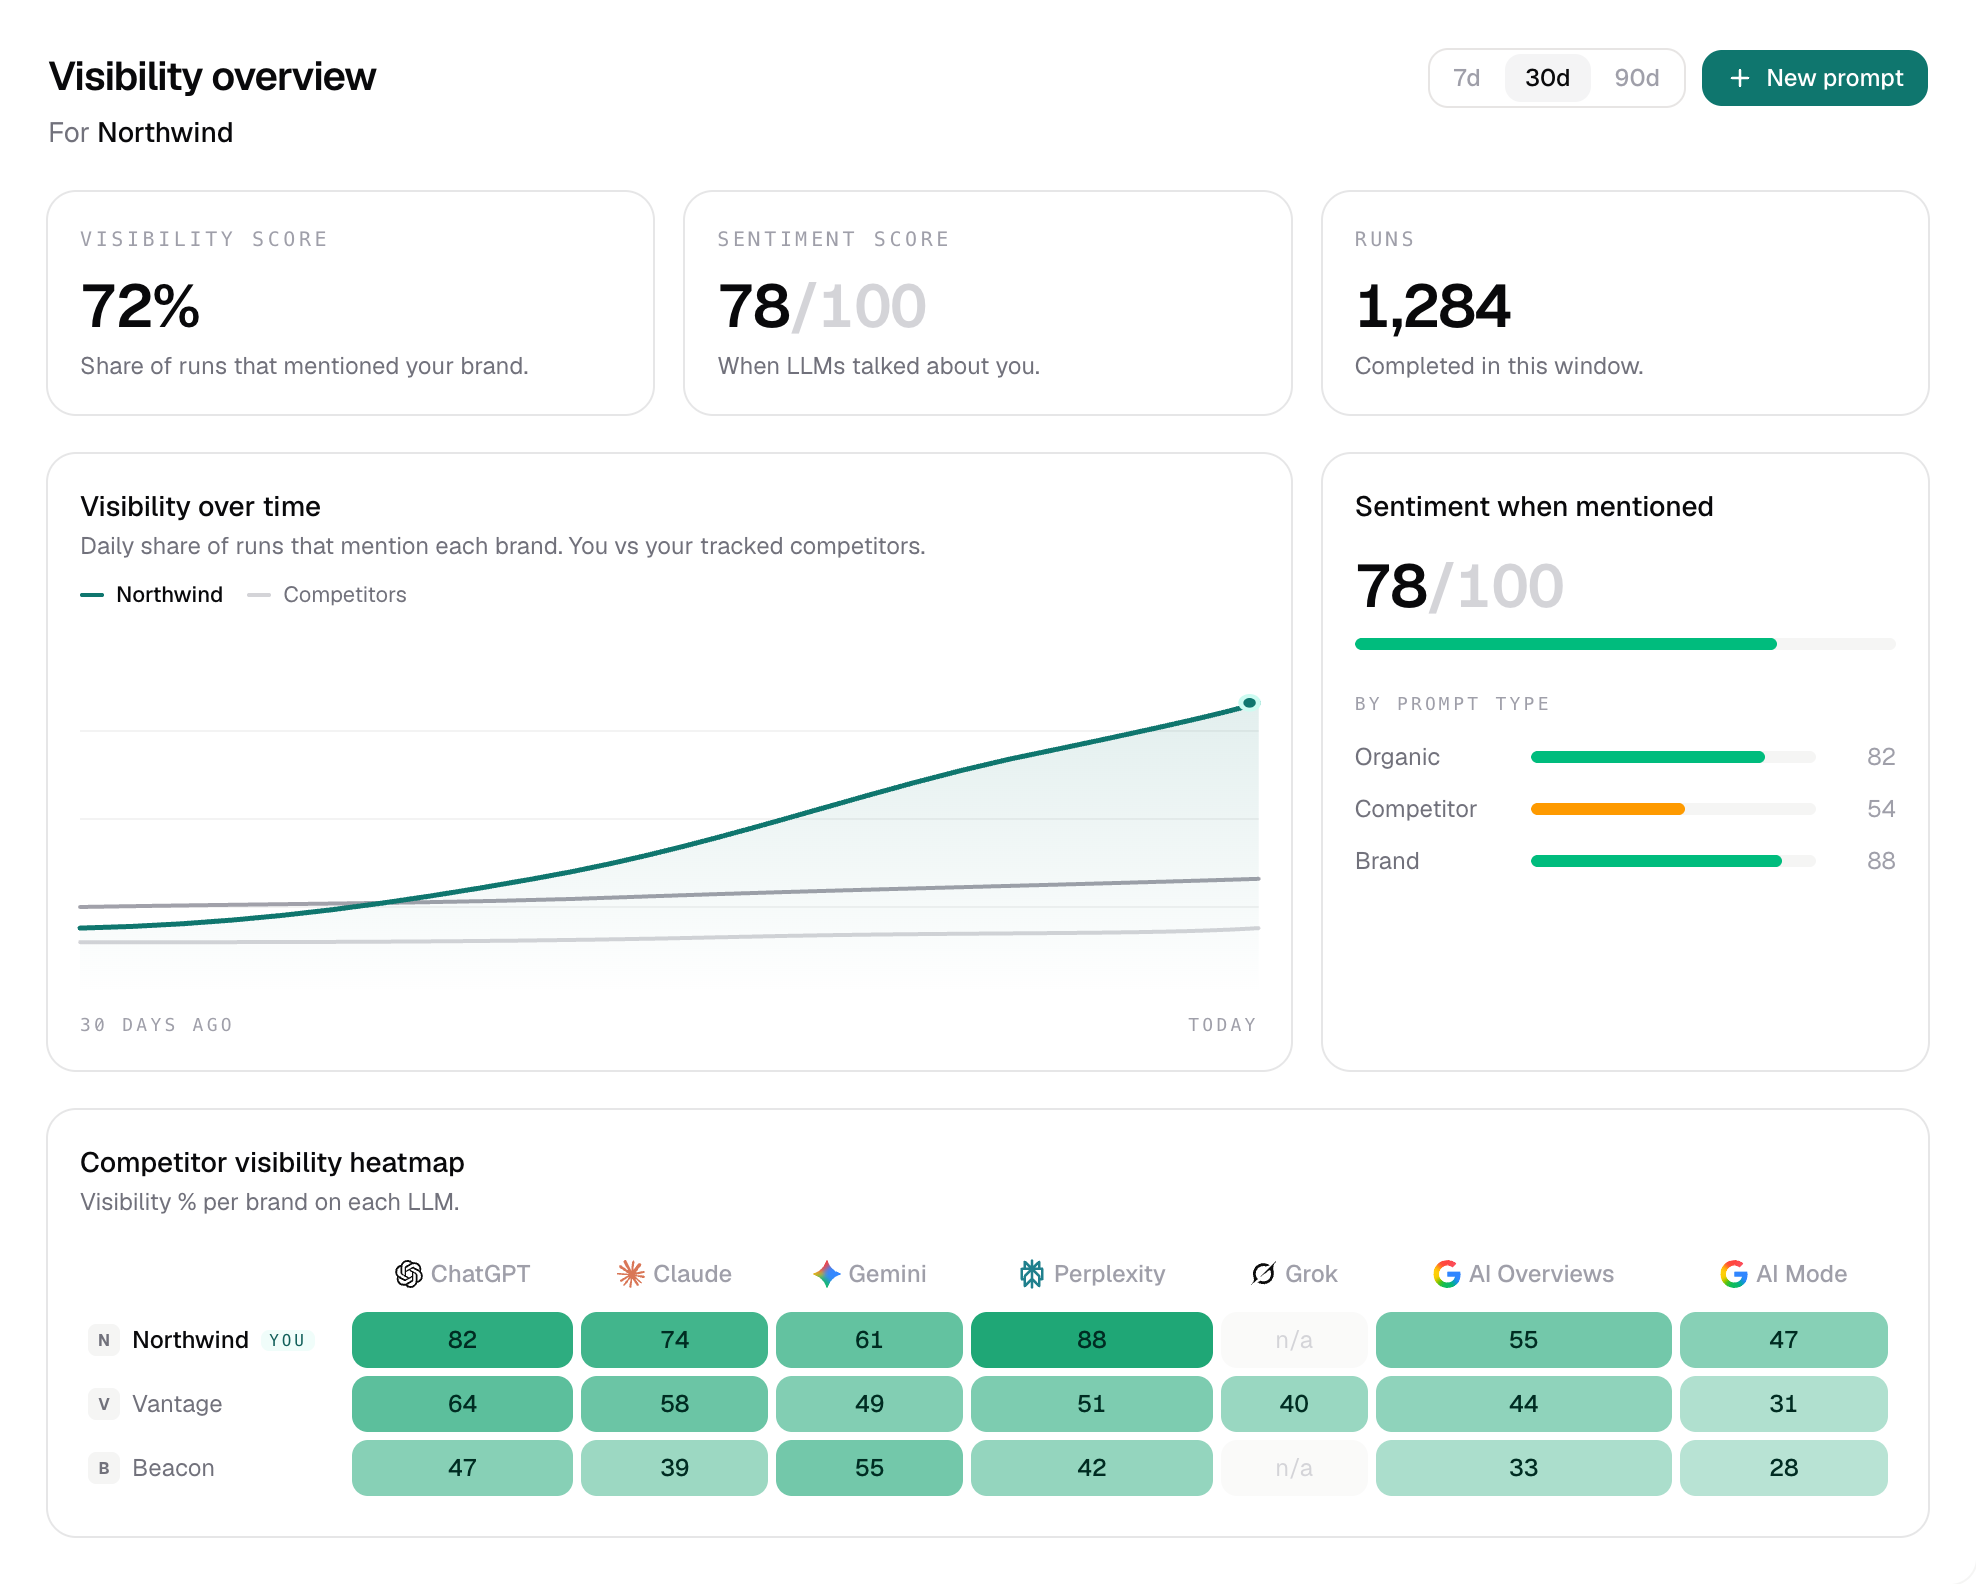The height and width of the screenshot is (1584, 1976).
Task: Click Beacon AI Overviews cell showing 33
Action: tap(1523, 1468)
